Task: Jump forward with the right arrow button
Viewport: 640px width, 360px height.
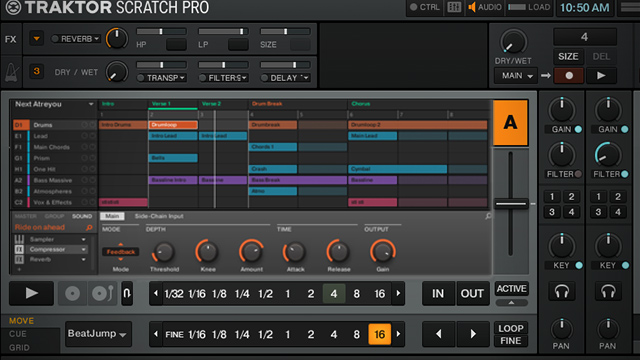Action: [x=473, y=334]
